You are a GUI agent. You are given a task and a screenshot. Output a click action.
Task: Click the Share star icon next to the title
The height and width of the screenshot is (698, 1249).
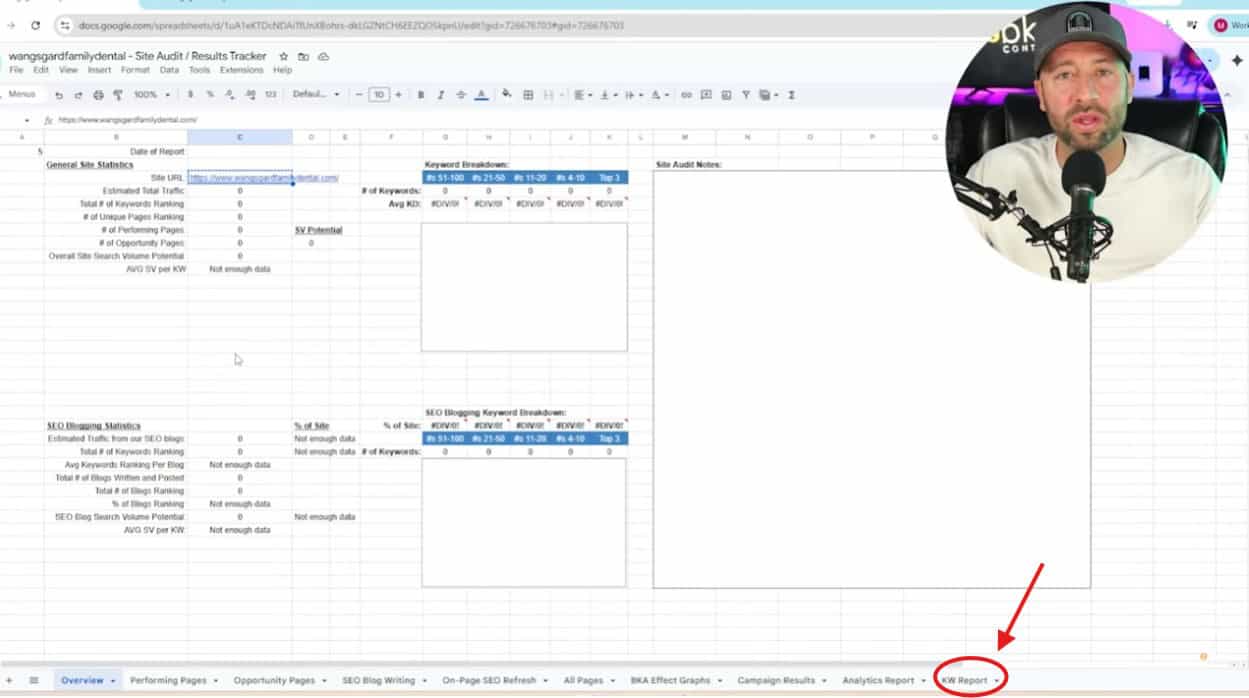click(x=283, y=57)
